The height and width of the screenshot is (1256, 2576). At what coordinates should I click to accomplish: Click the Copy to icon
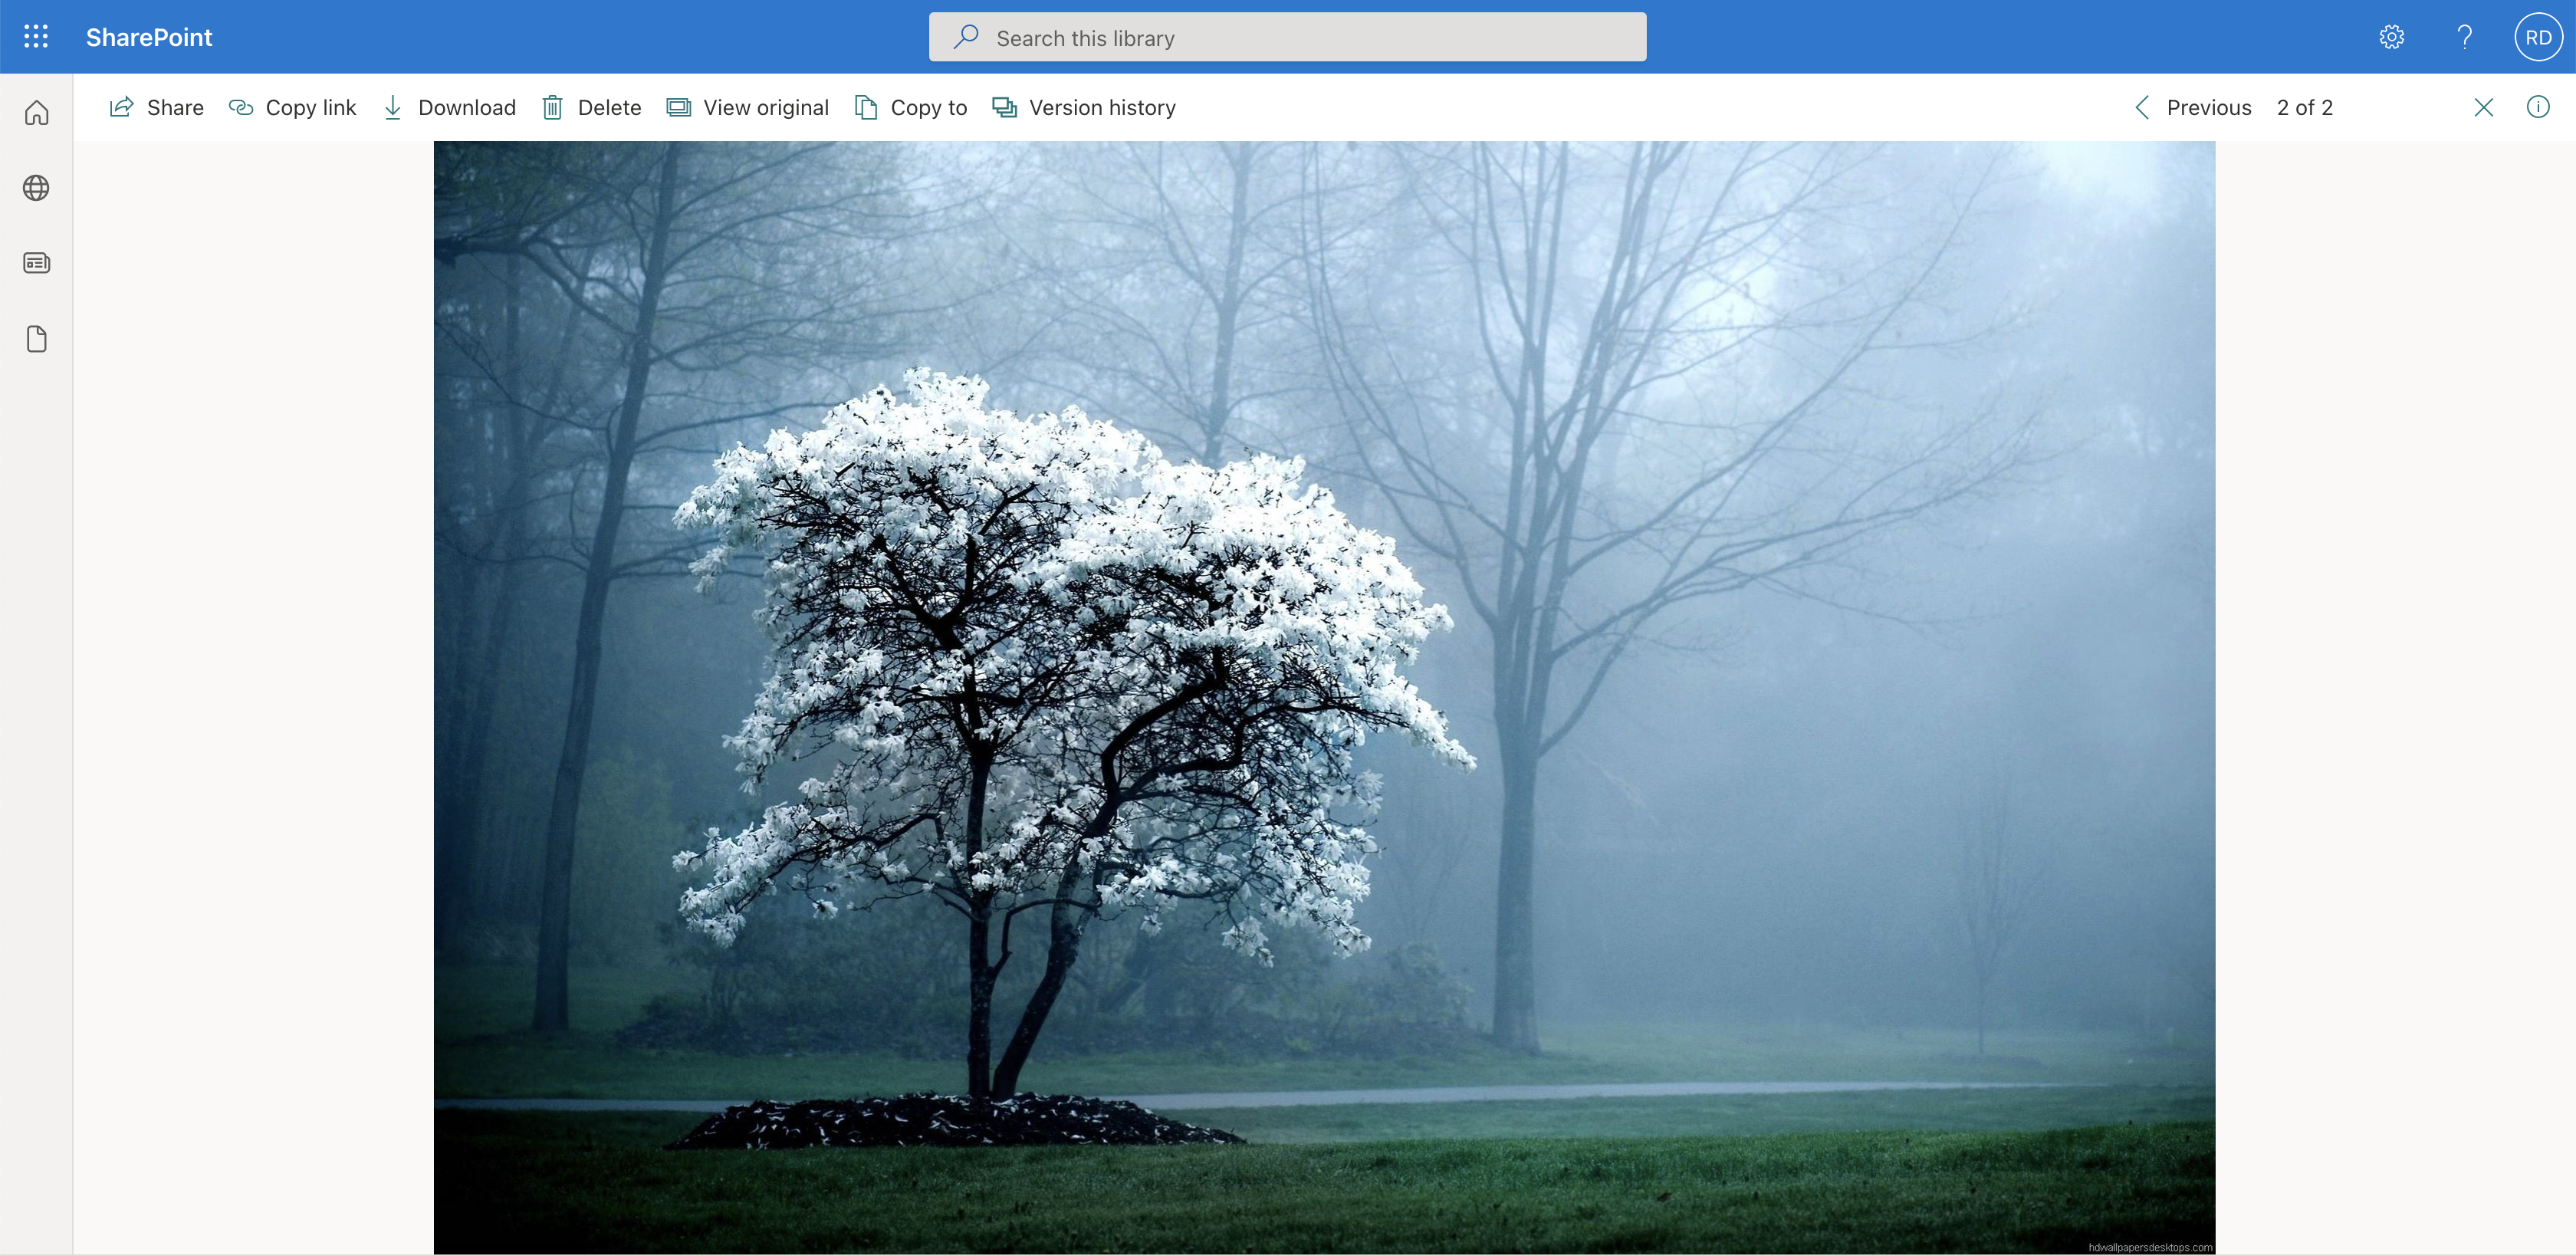[867, 107]
